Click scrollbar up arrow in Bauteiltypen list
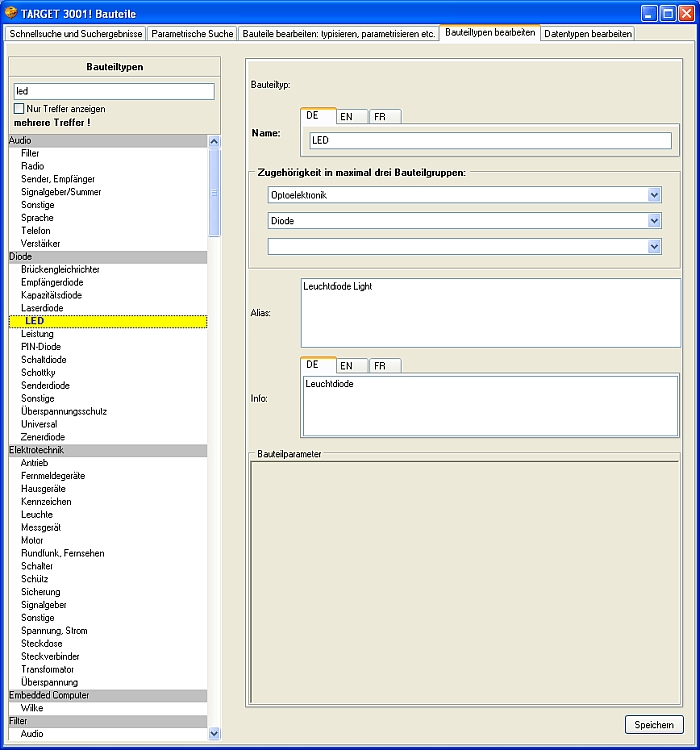The image size is (700, 750). pyautogui.click(x=214, y=142)
